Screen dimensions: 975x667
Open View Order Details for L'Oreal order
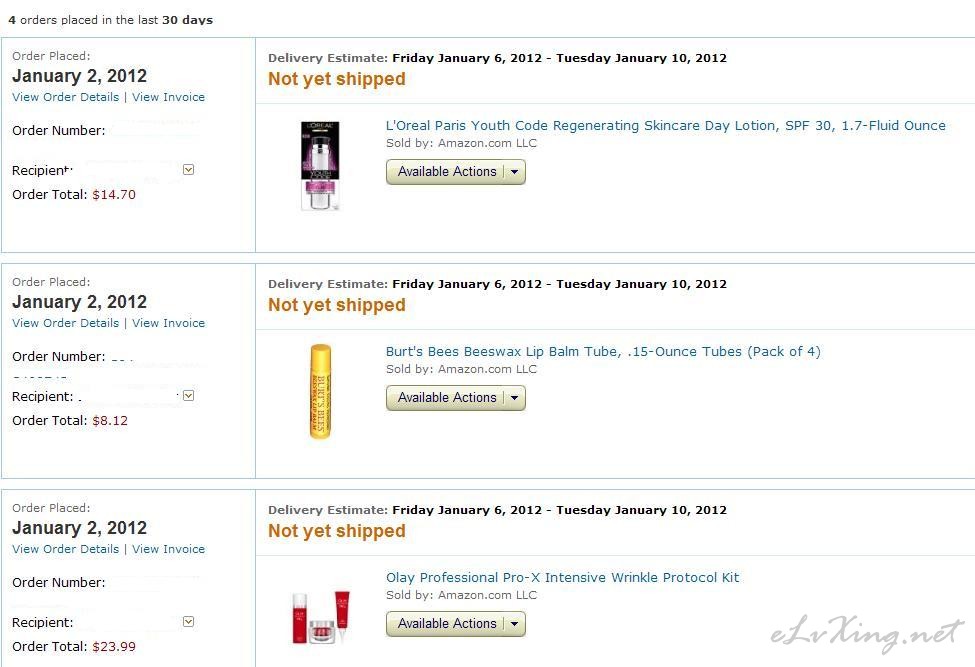click(x=65, y=97)
